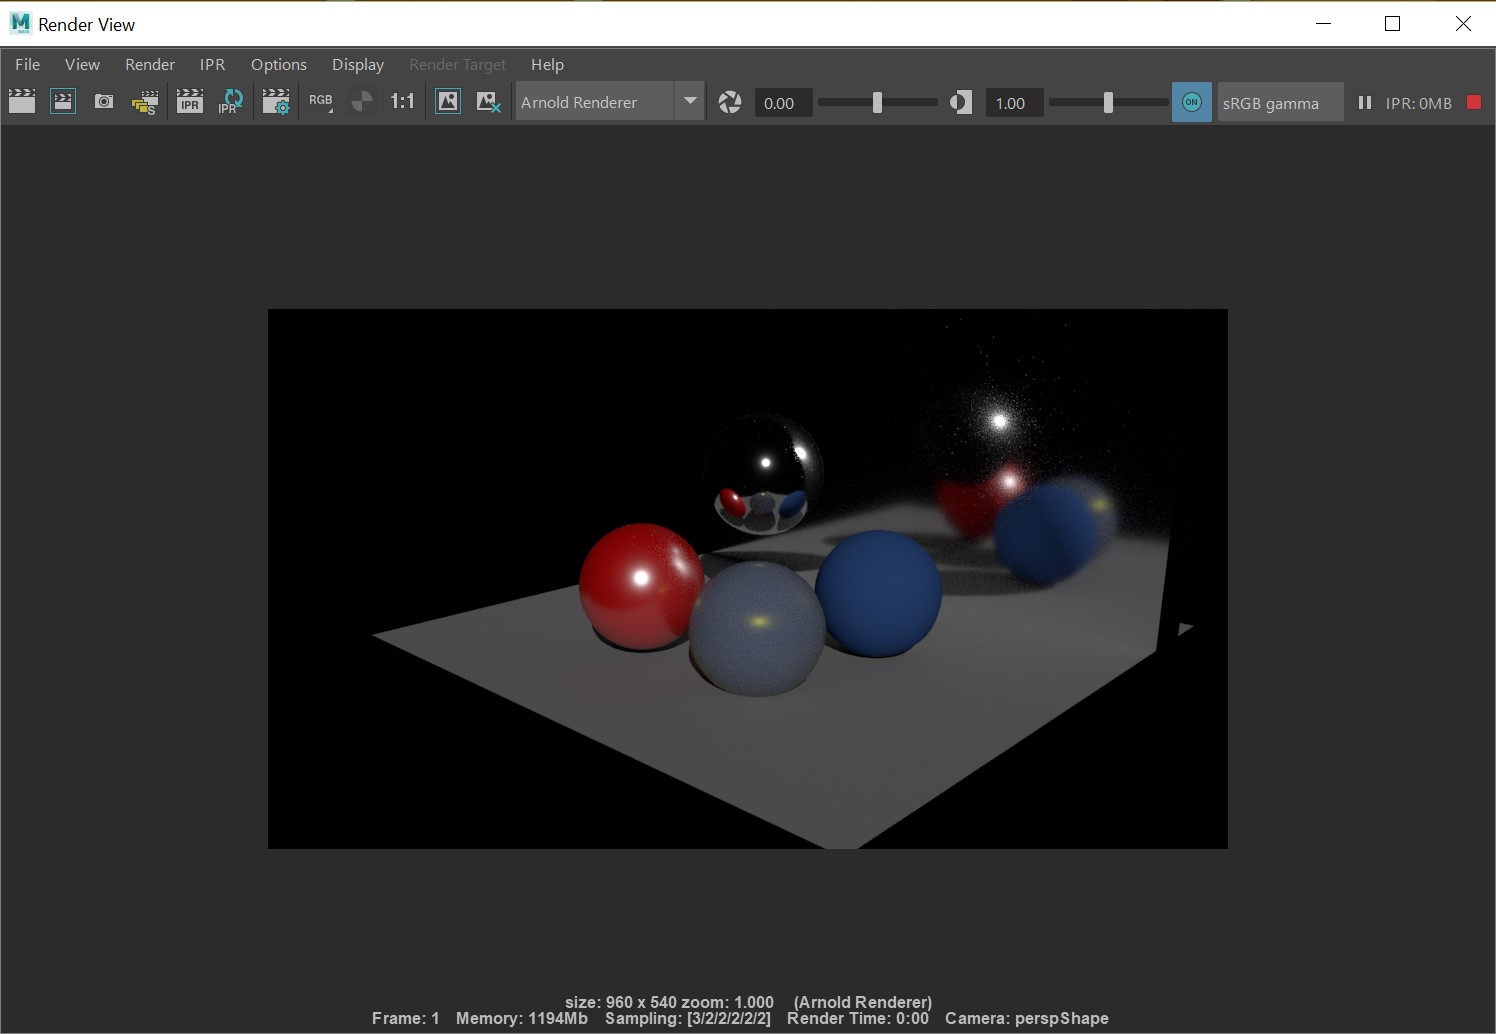Open the IPR menu
Viewport: 1496px width, 1034px height.
click(x=211, y=64)
